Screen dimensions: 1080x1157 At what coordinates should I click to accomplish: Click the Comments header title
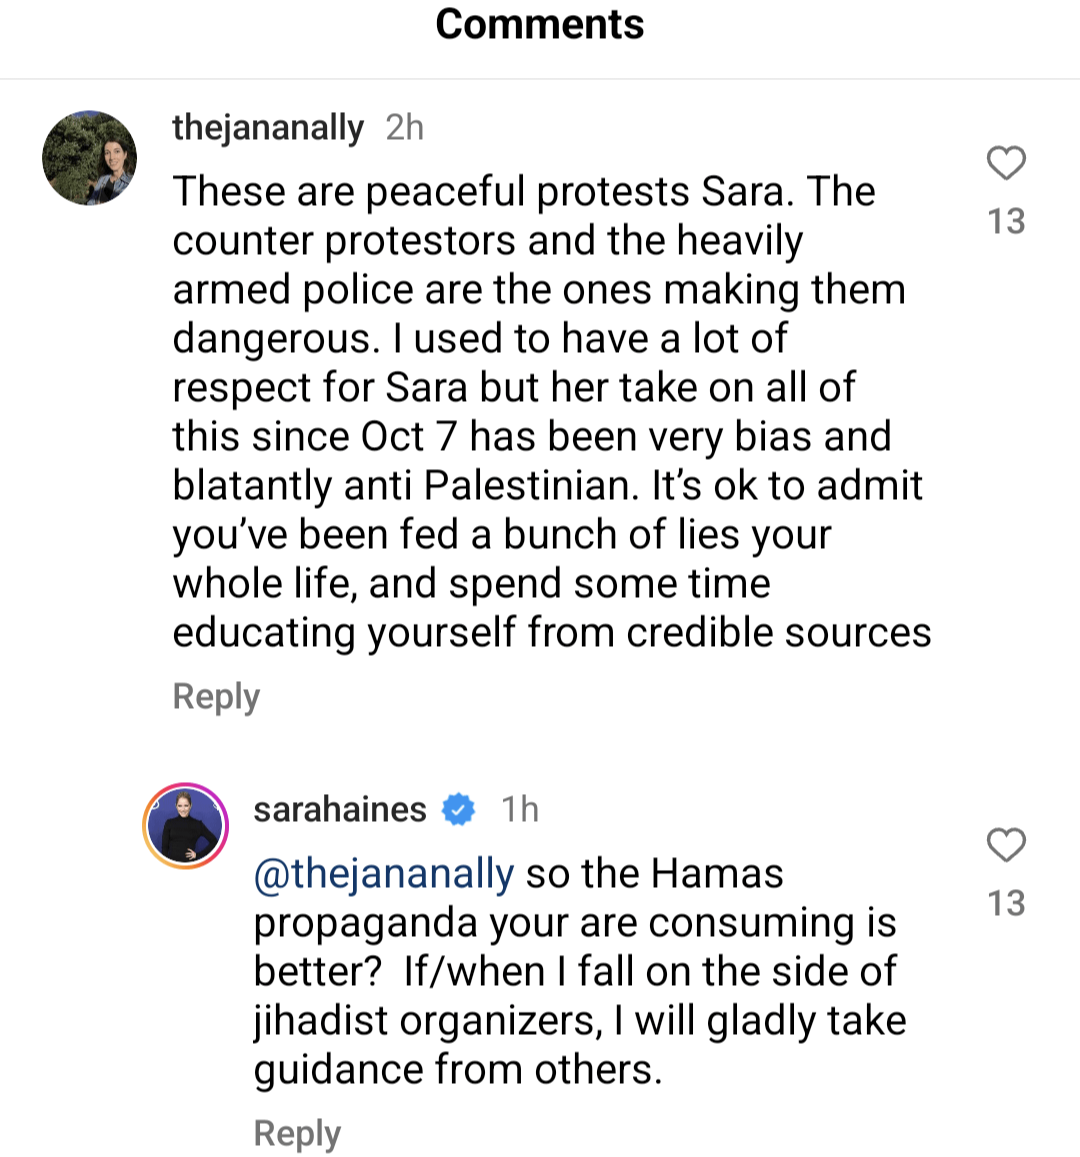coord(540,24)
